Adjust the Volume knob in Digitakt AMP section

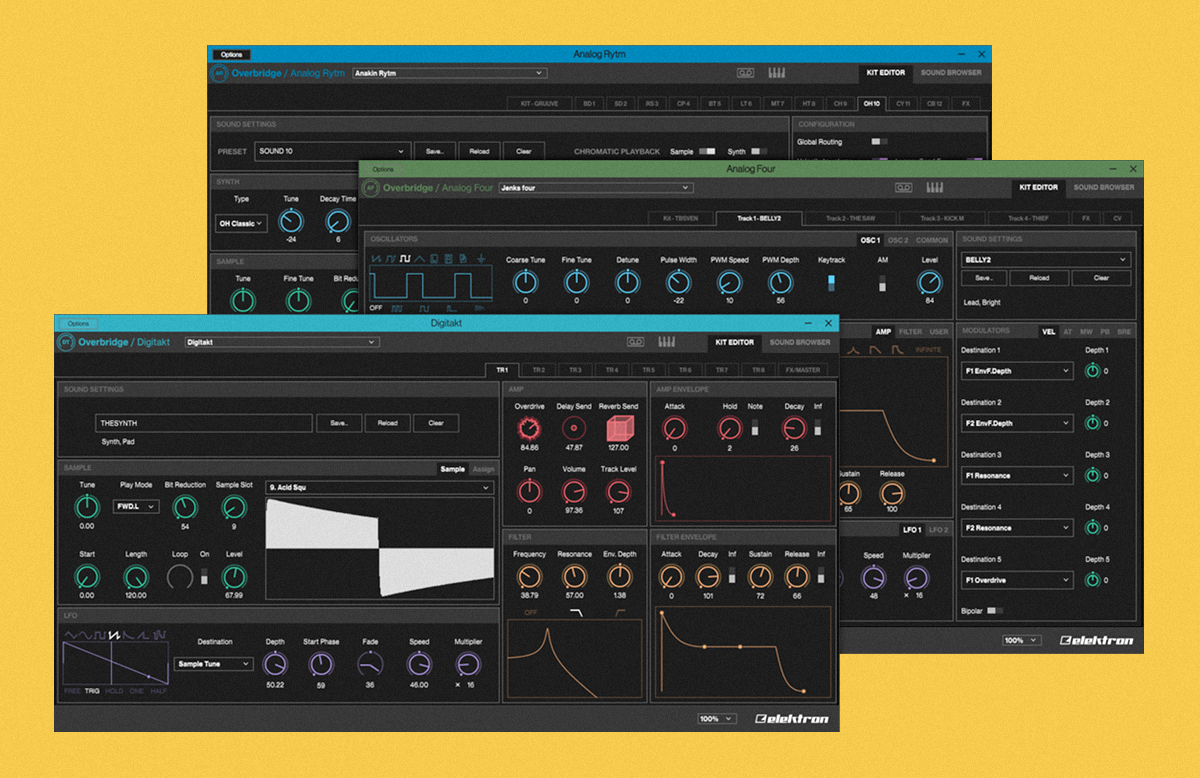(574, 491)
